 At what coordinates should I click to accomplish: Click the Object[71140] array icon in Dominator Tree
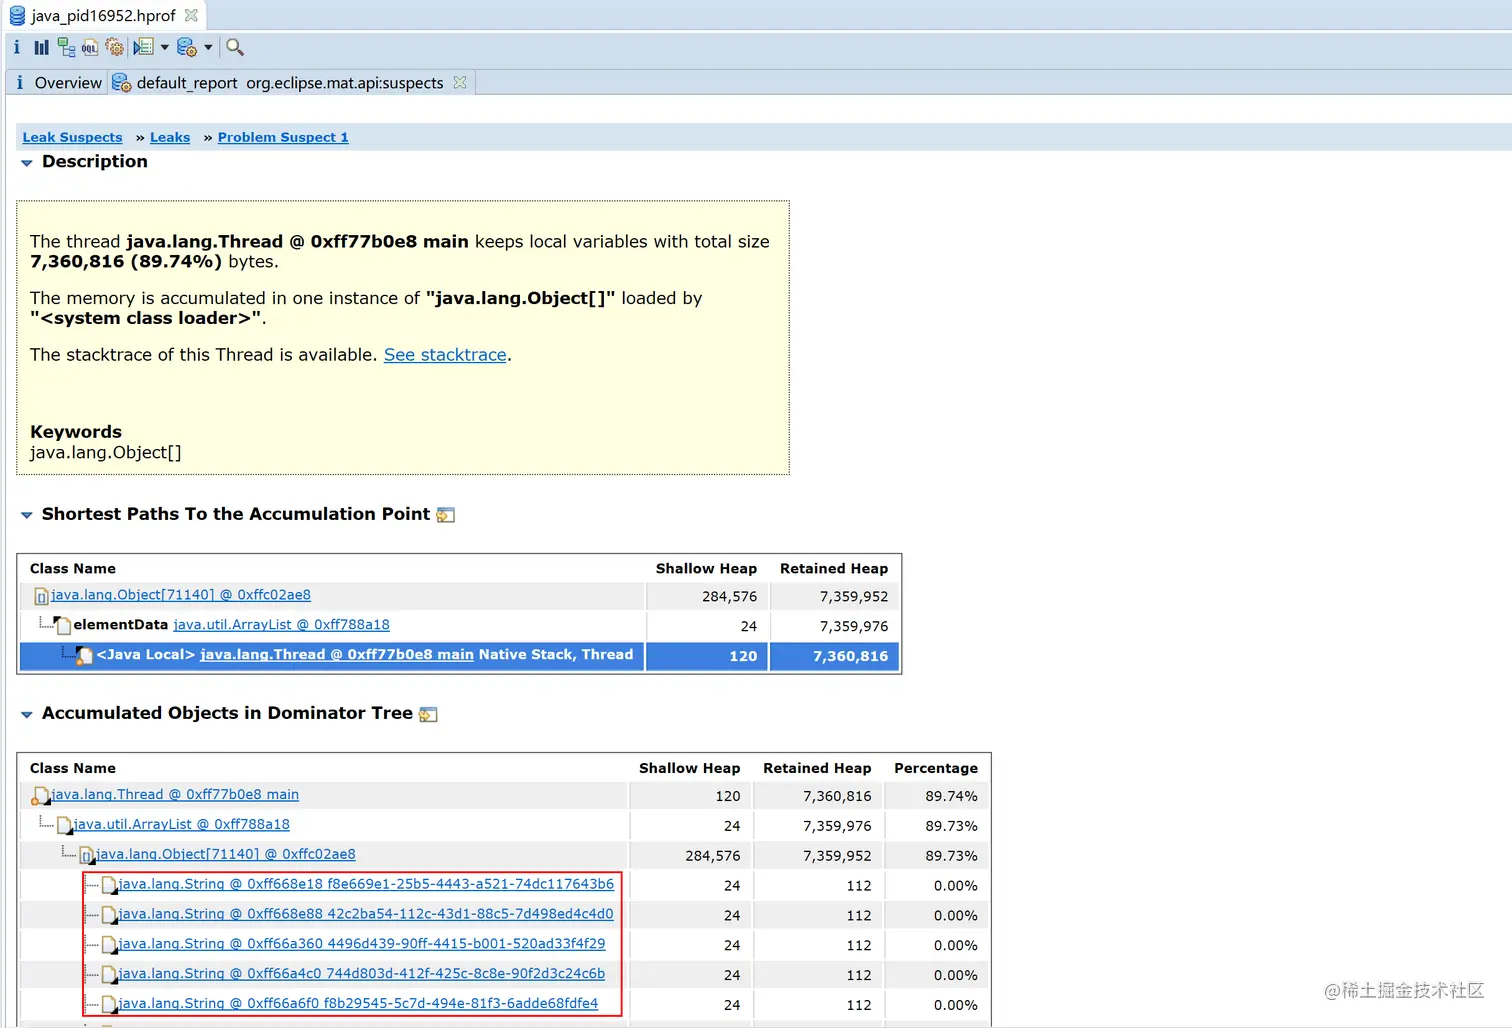87,856
